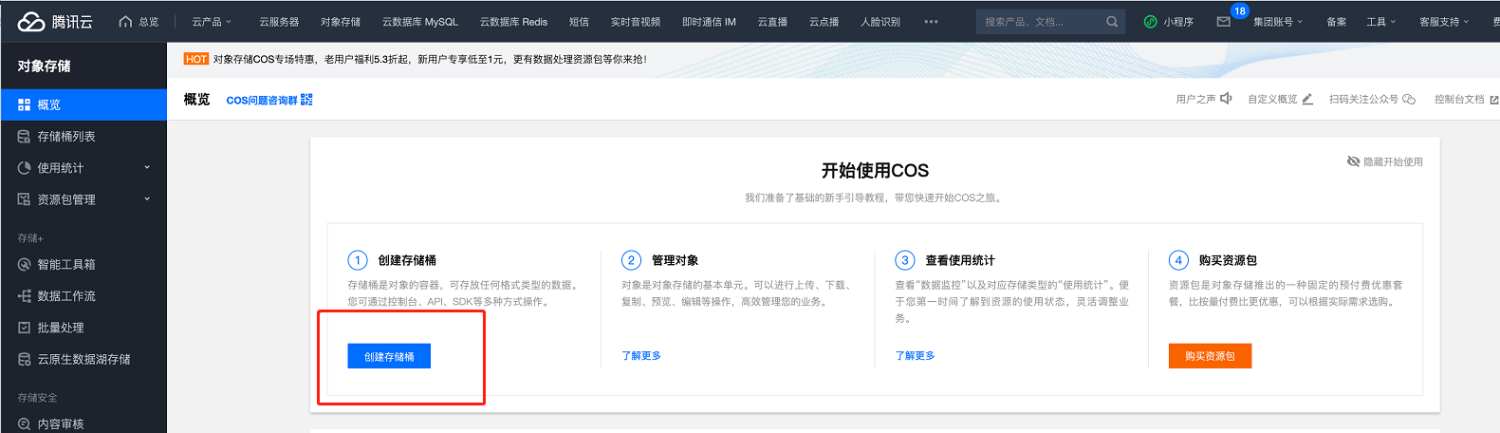Click the search magnifier icon
This screenshot has width=1500, height=433.
click(1112, 21)
